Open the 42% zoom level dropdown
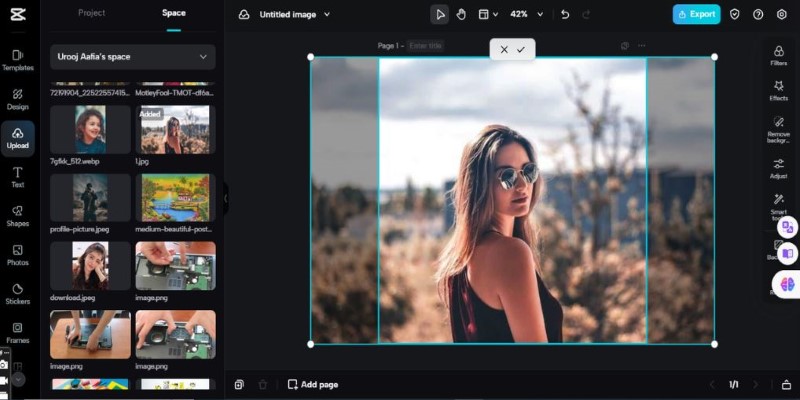Screen dimensions: 800x400 coord(526,15)
